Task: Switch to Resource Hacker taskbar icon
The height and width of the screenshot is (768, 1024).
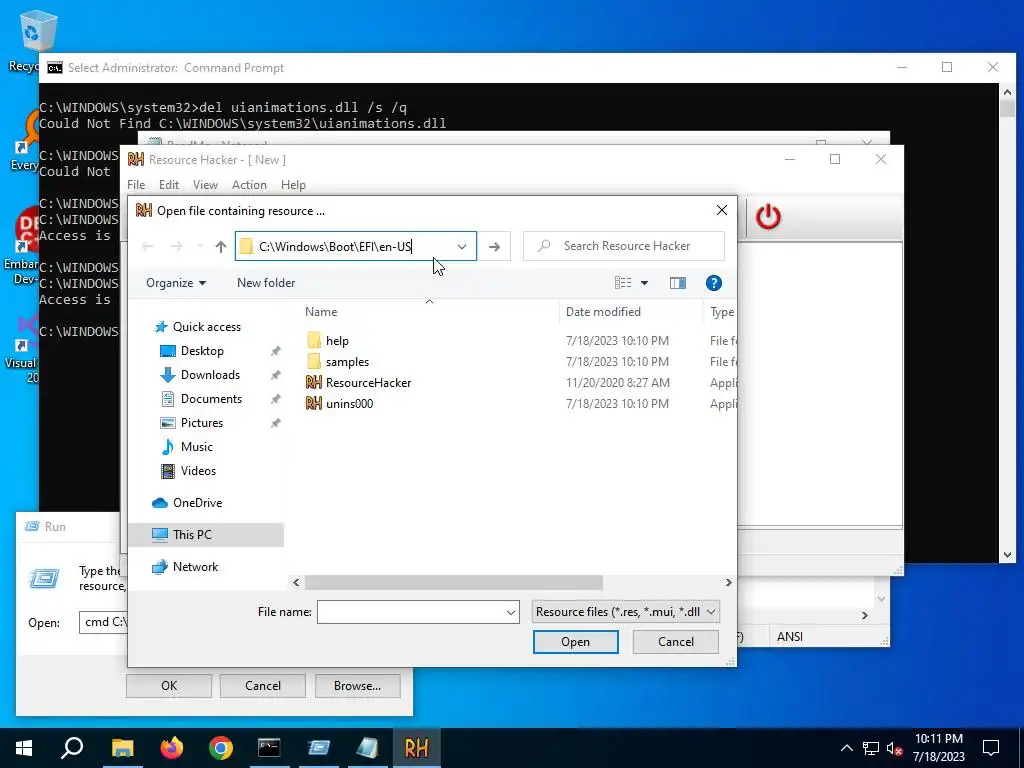Action: (417, 748)
